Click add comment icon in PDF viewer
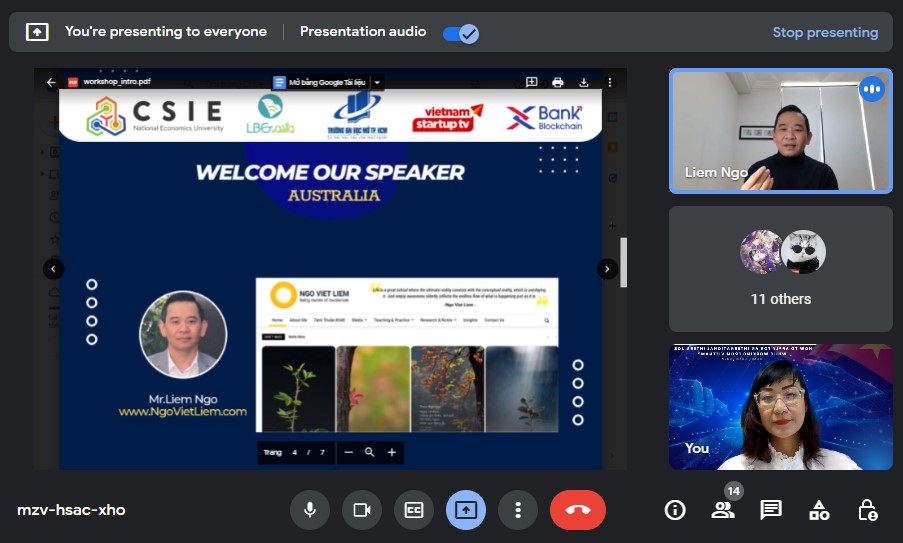The image size is (903, 543). tap(532, 82)
